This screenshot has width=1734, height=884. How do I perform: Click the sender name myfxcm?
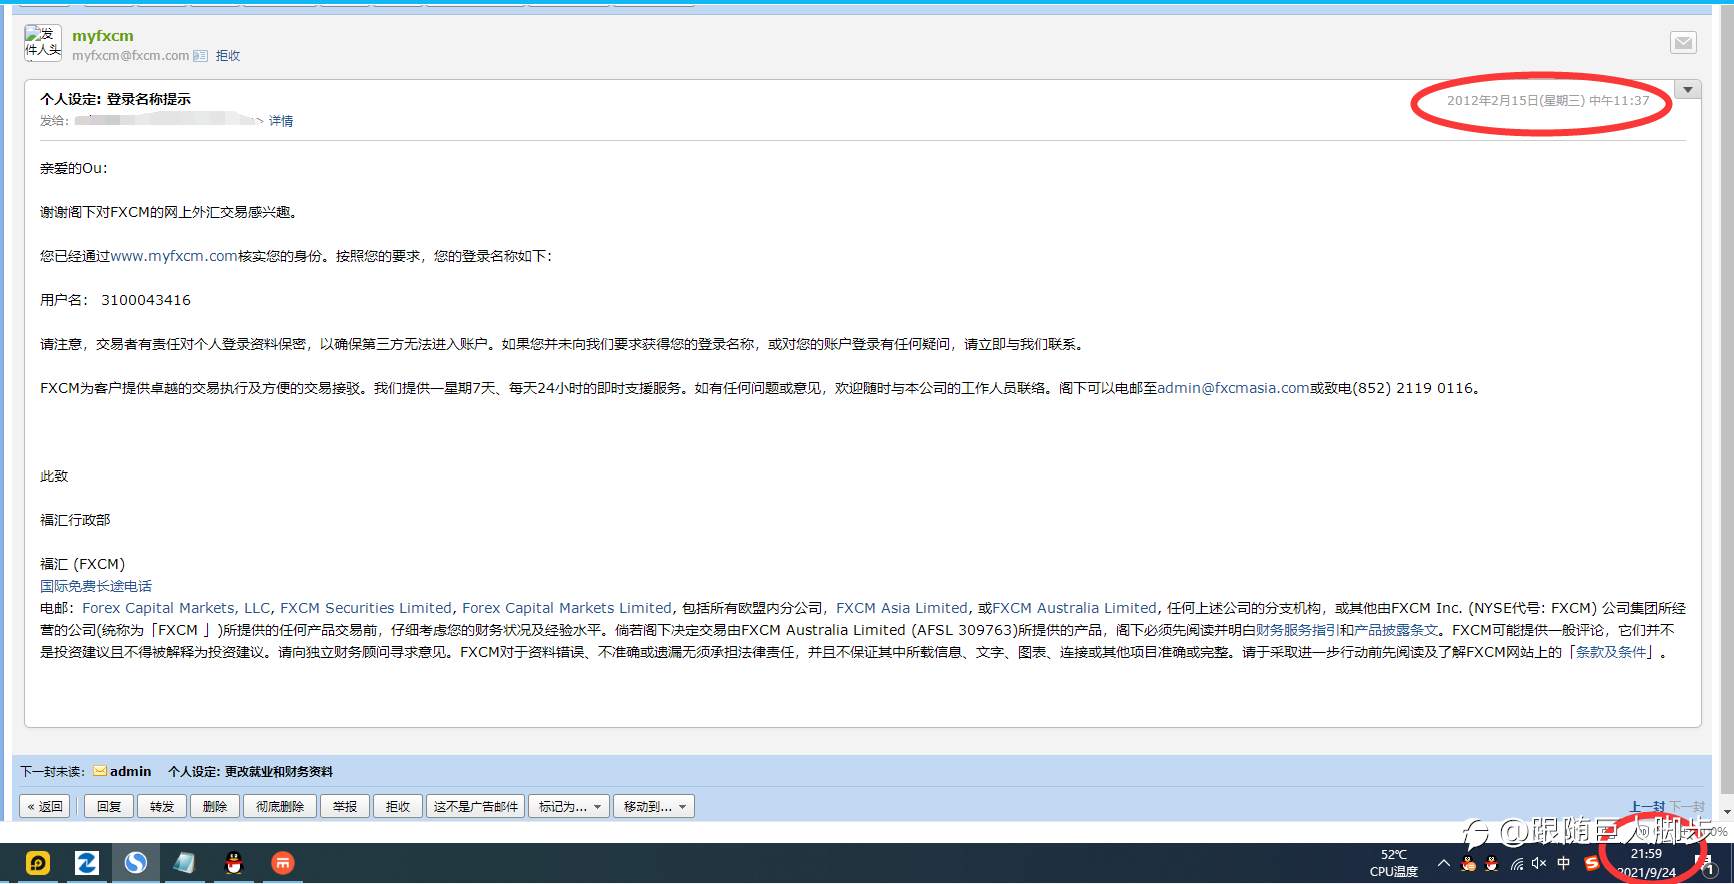(x=102, y=36)
